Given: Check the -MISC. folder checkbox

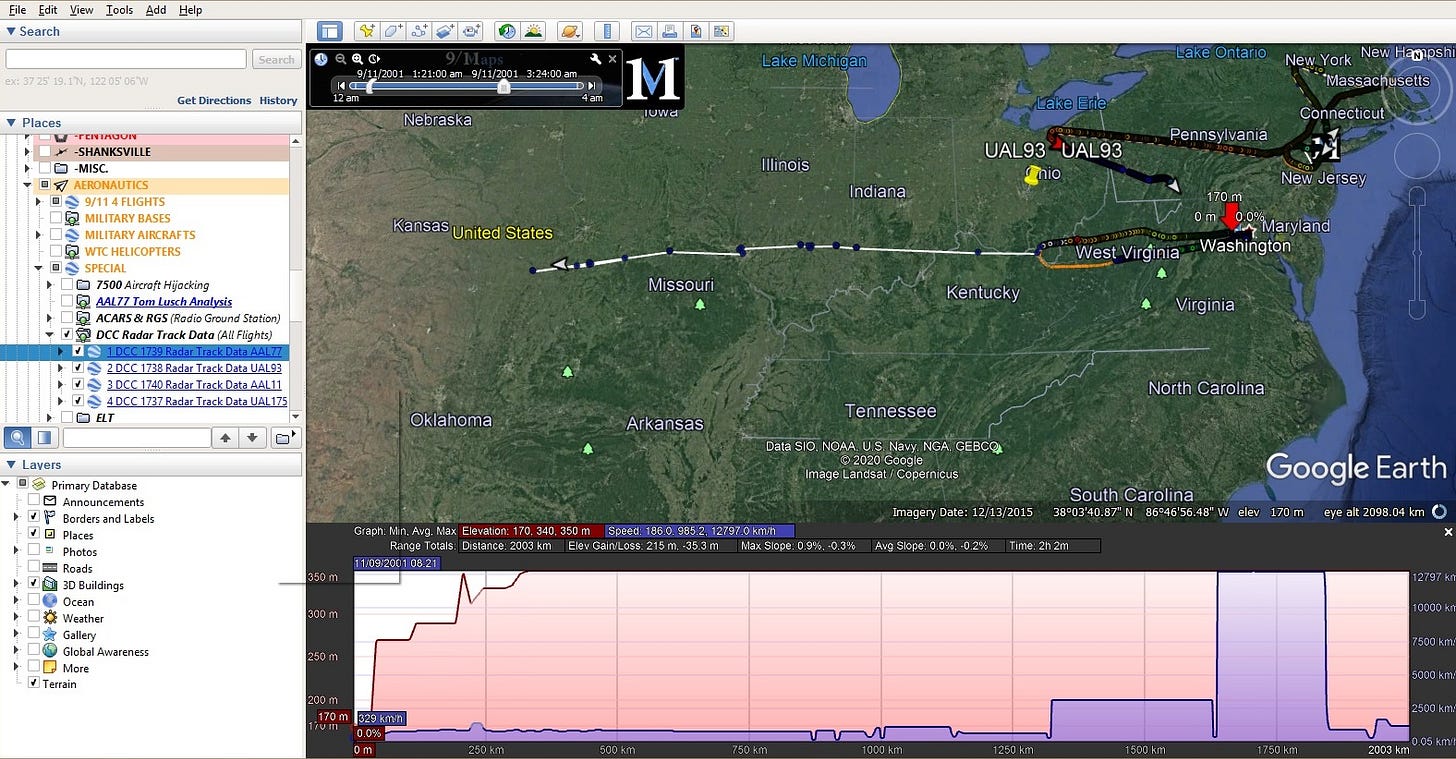Looking at the screenshot, I should pos(44,168).
